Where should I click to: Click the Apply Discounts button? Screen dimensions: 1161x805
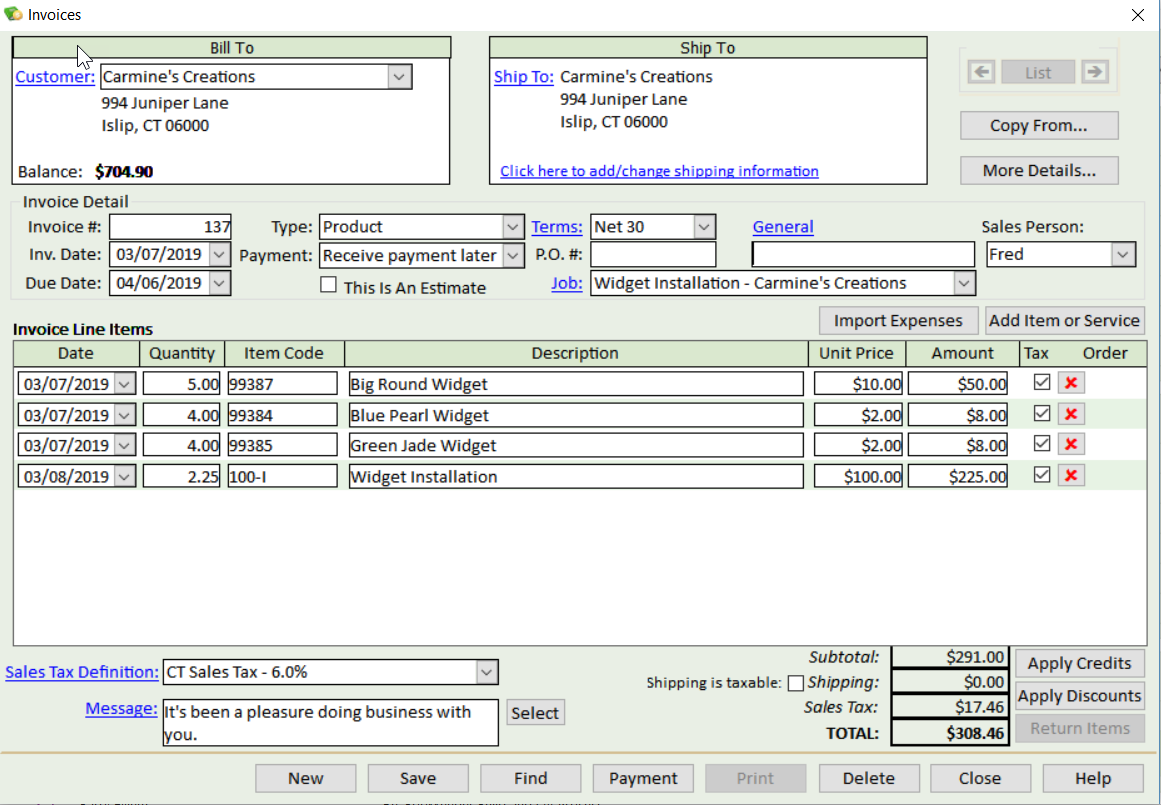tap(1079, 696)
